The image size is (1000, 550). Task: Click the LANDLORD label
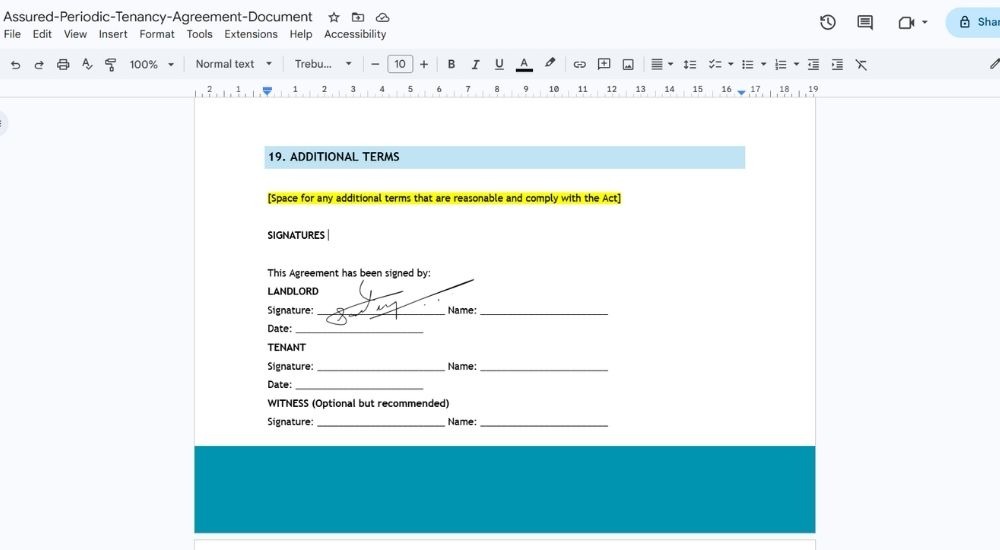(293, 292)
